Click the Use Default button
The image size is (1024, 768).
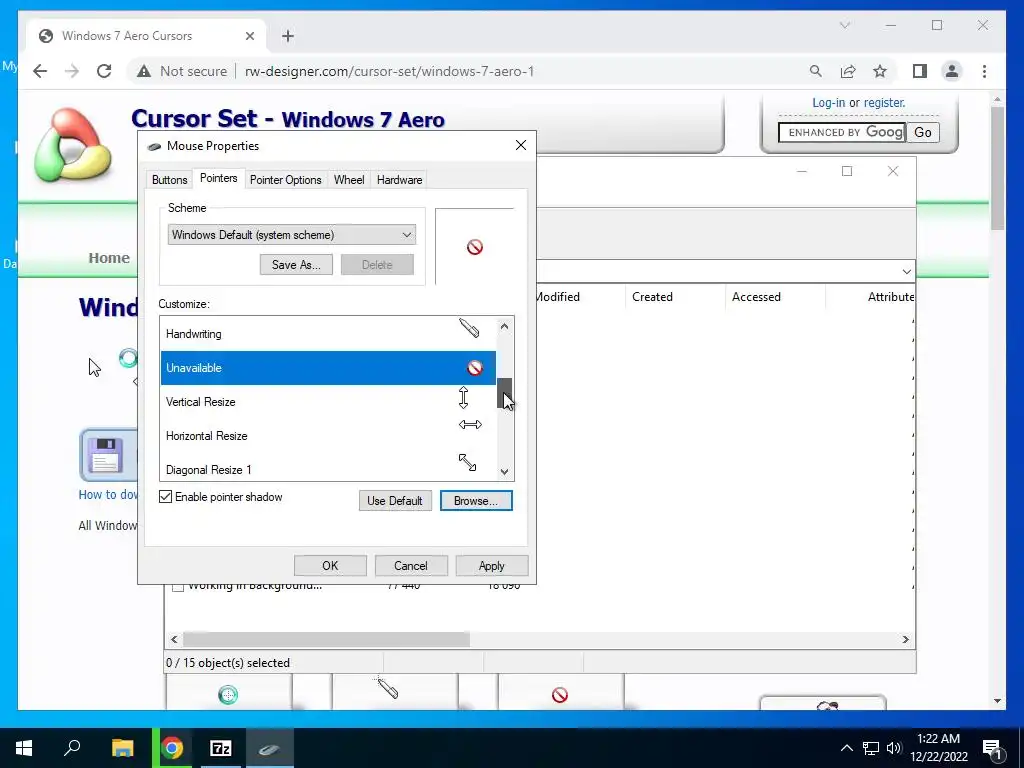[x=394, y=501]
